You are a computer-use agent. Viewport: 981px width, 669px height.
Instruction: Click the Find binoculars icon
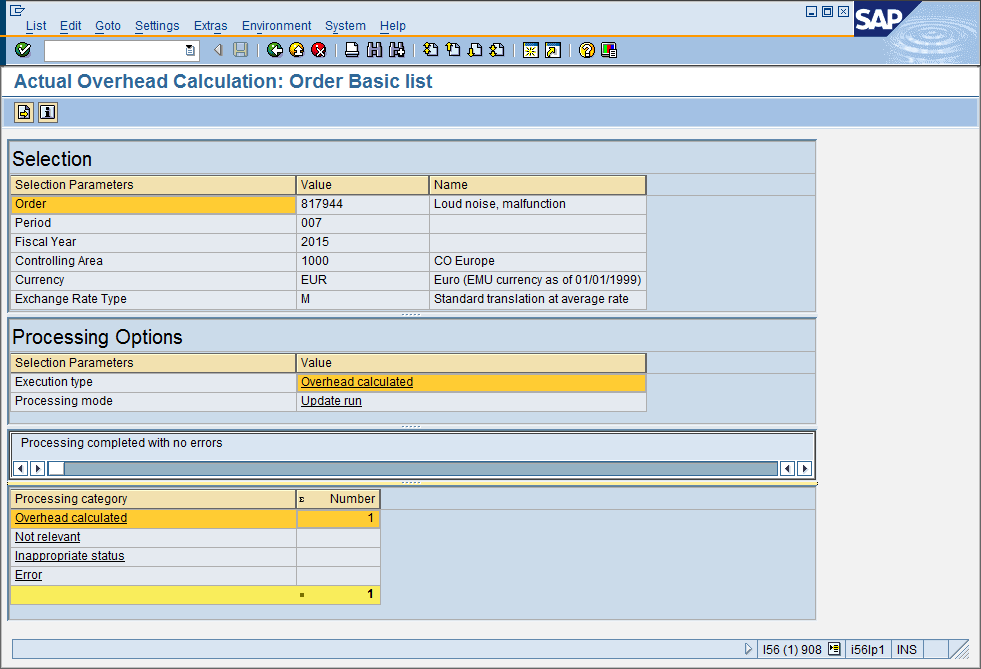pyautogui.click(x=374, y=50)
